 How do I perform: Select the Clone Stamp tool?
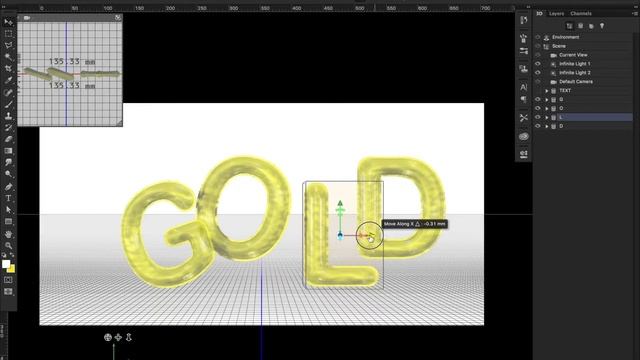click(8, 116)
